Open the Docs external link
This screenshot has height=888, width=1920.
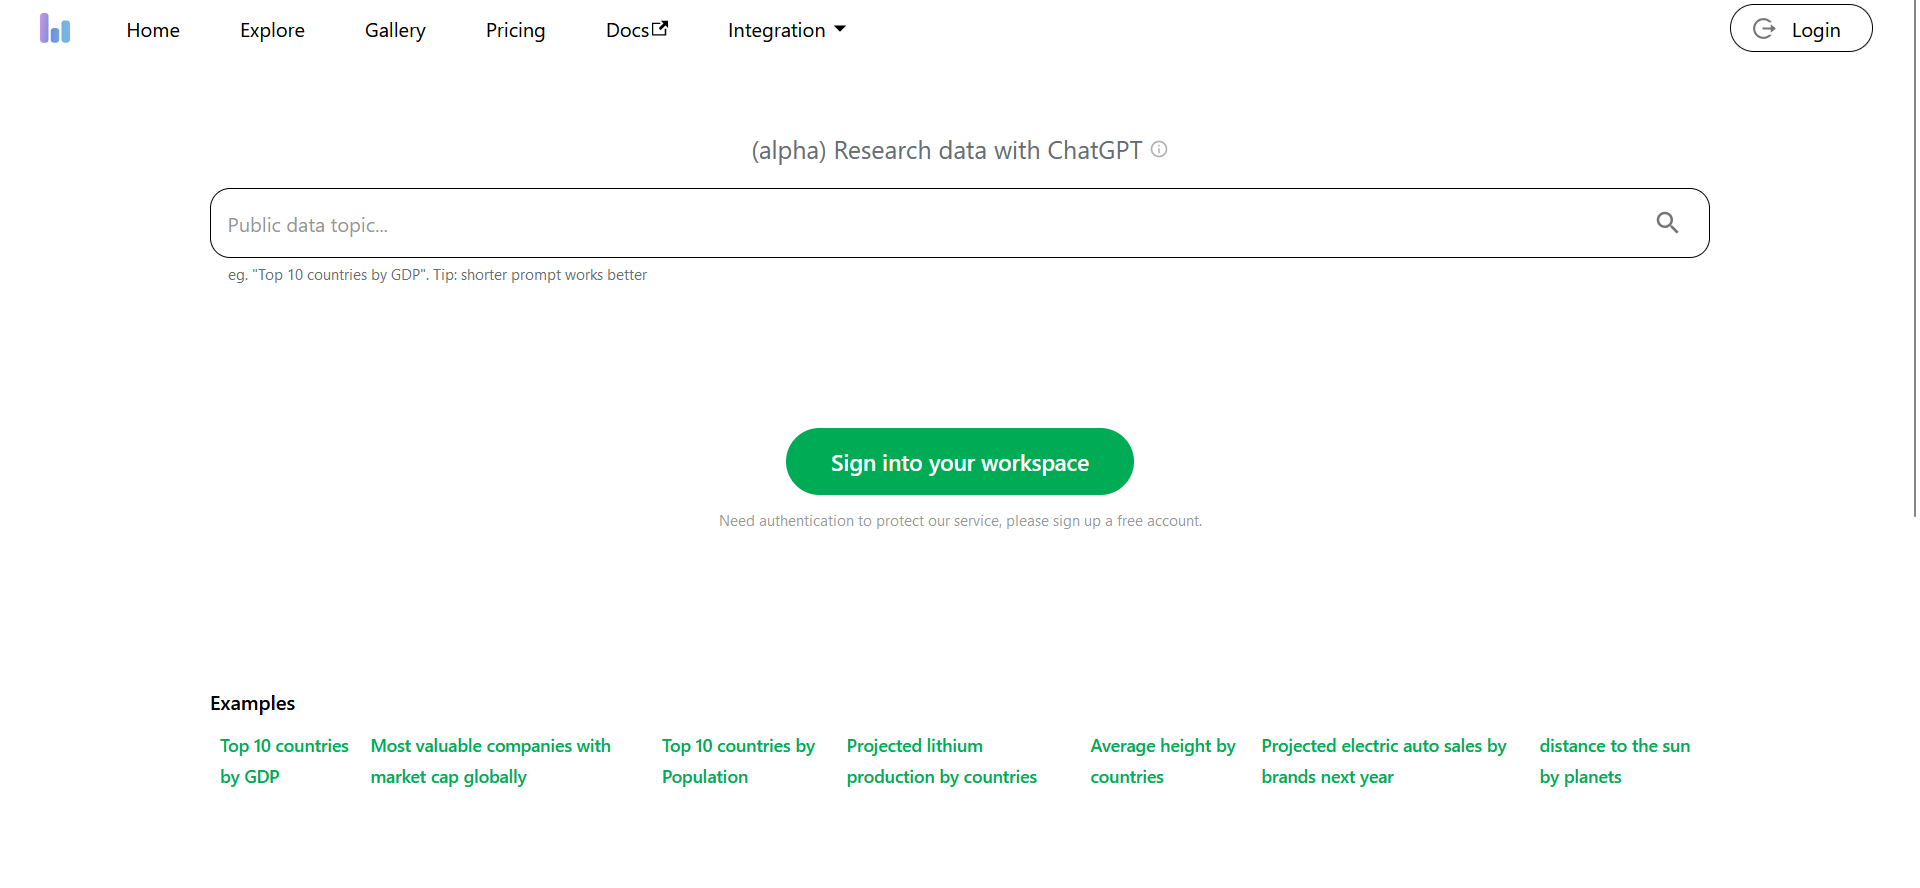(x=636, y=30)
